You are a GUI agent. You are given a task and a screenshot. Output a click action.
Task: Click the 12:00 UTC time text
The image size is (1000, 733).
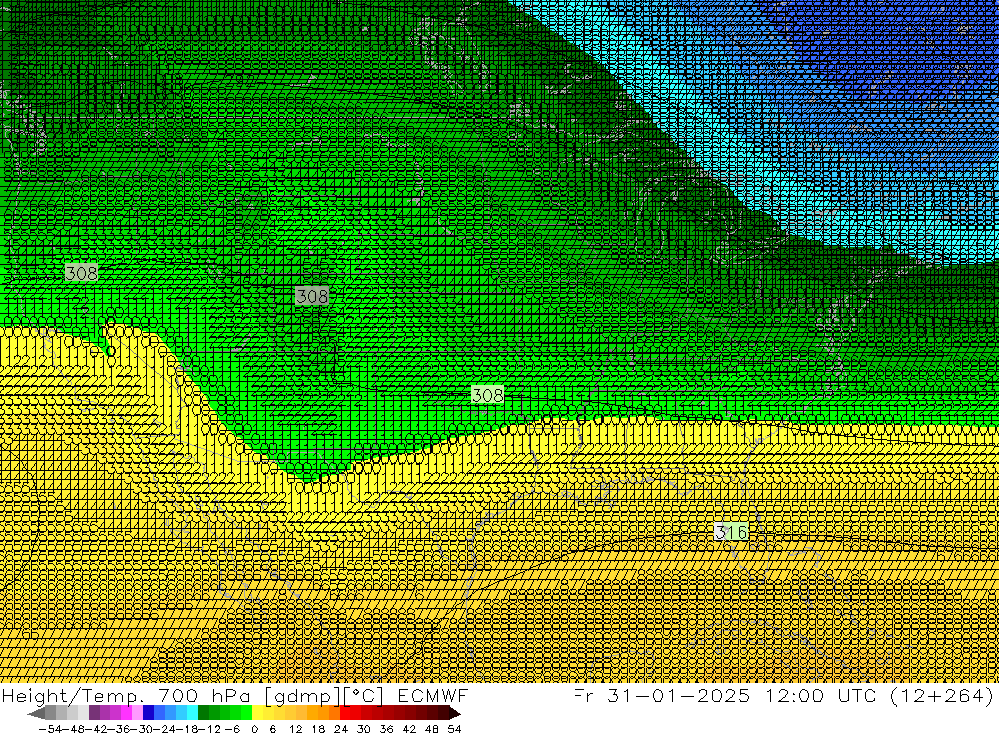click(x=823, y=695)
